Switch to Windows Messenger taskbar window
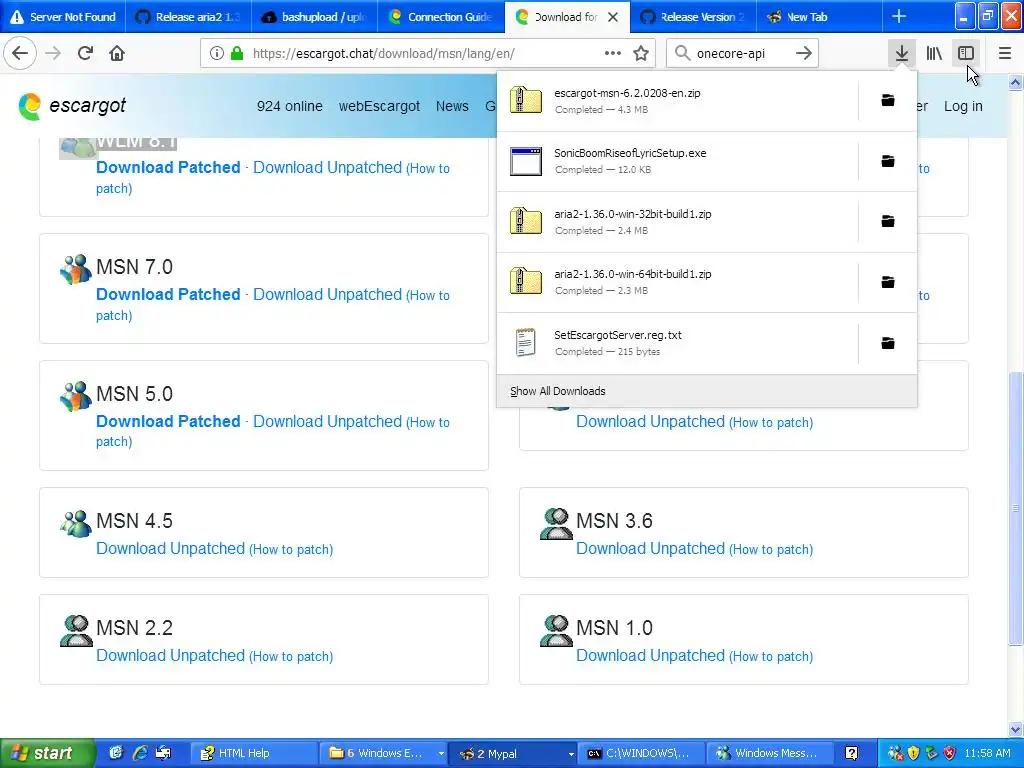This screenshot has height=768, width=1024. (769, 753)
